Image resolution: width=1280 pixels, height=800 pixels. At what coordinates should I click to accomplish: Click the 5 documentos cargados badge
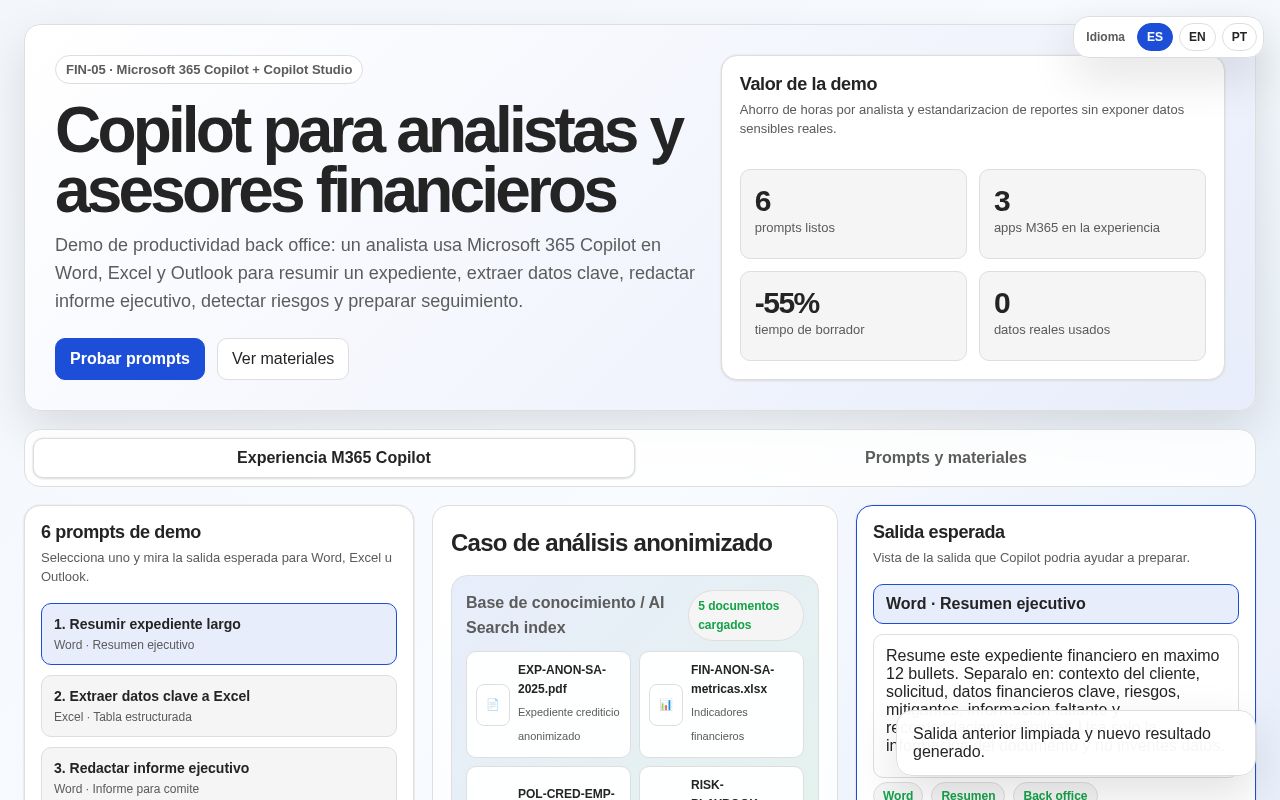click(x=746, y=615)
